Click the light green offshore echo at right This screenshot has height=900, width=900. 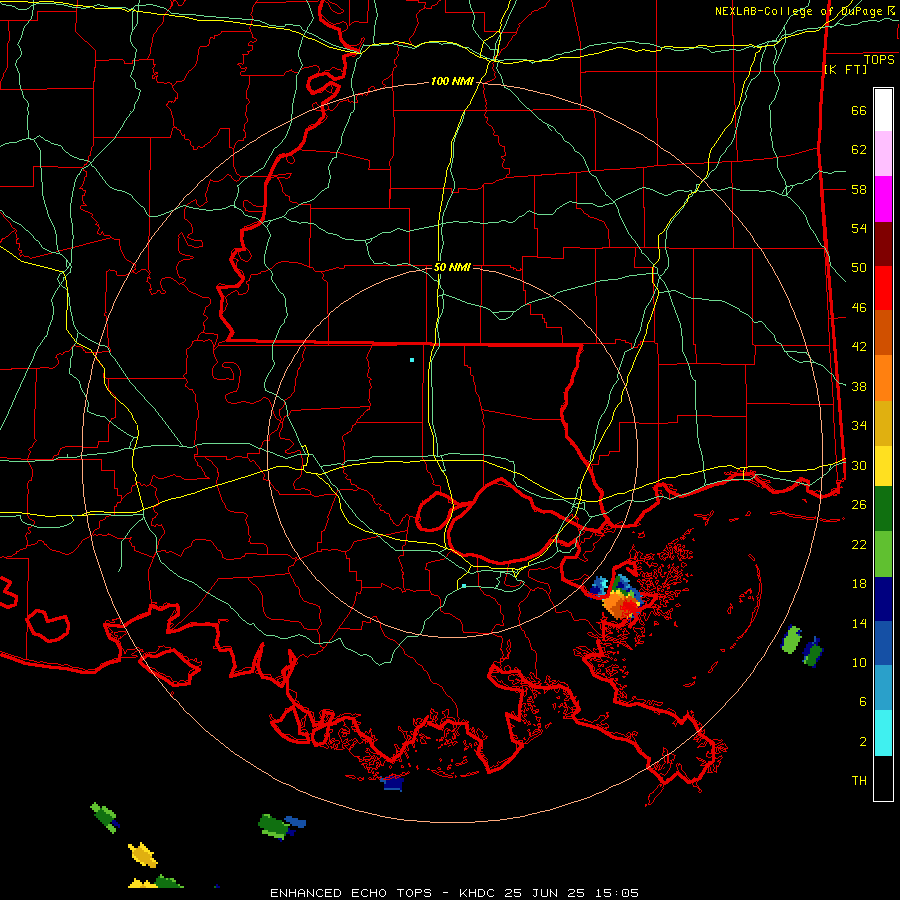pyautogui.click(x=792, y=639)
